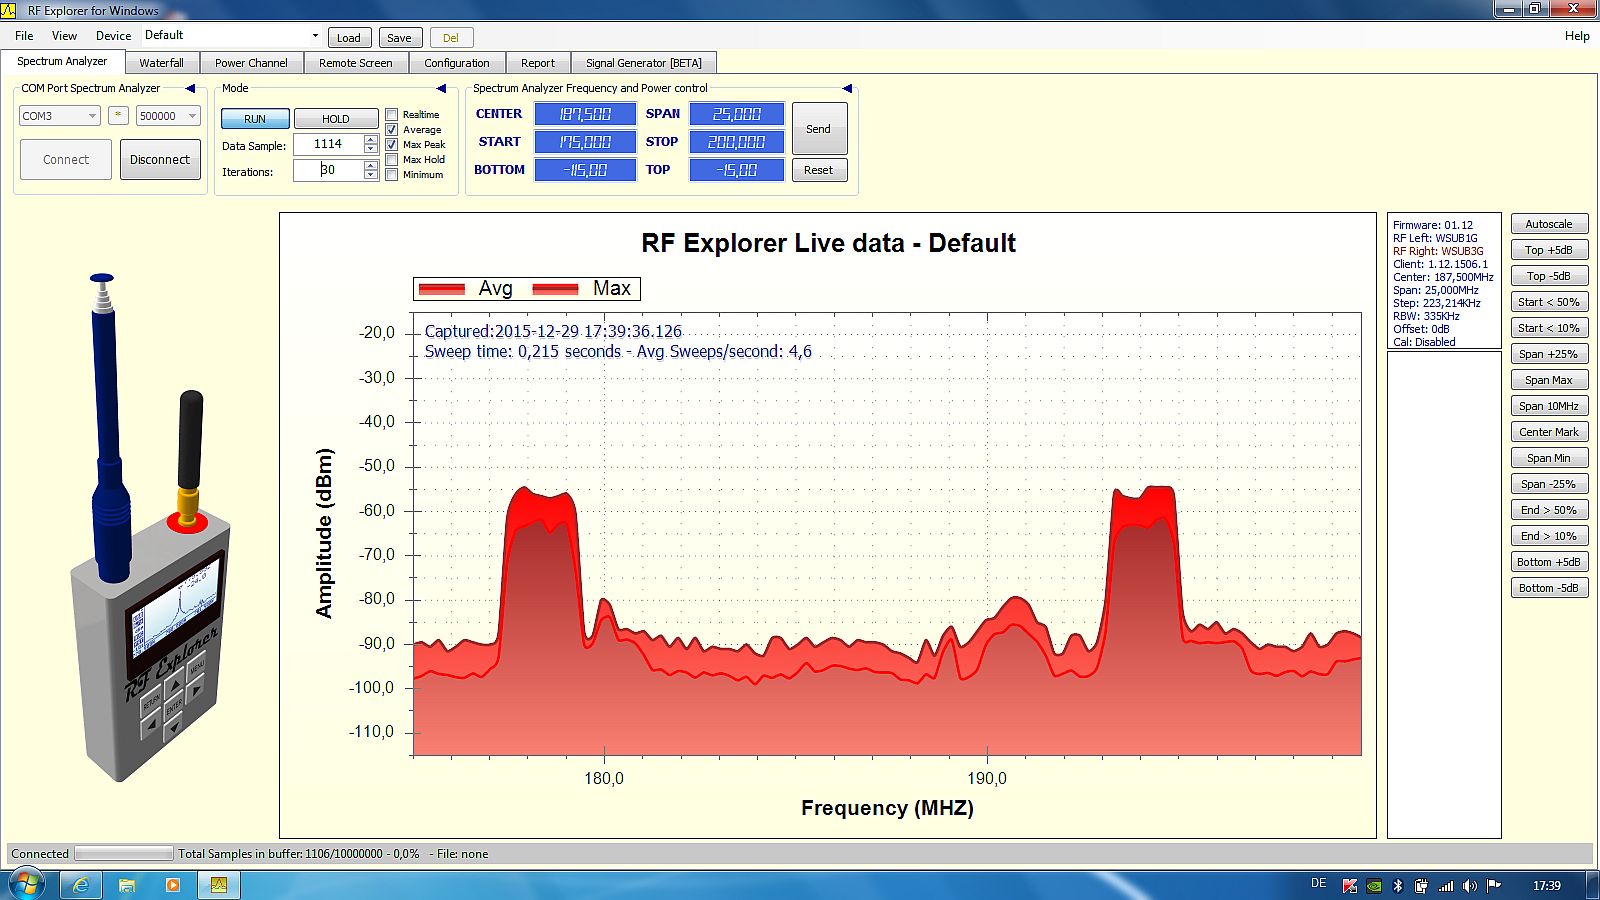Collapse the COM Port Spectrum Analyzer panel arrow
Image resolution: width=1600 pixels, height=900 pixels.
tap(190, 89)
